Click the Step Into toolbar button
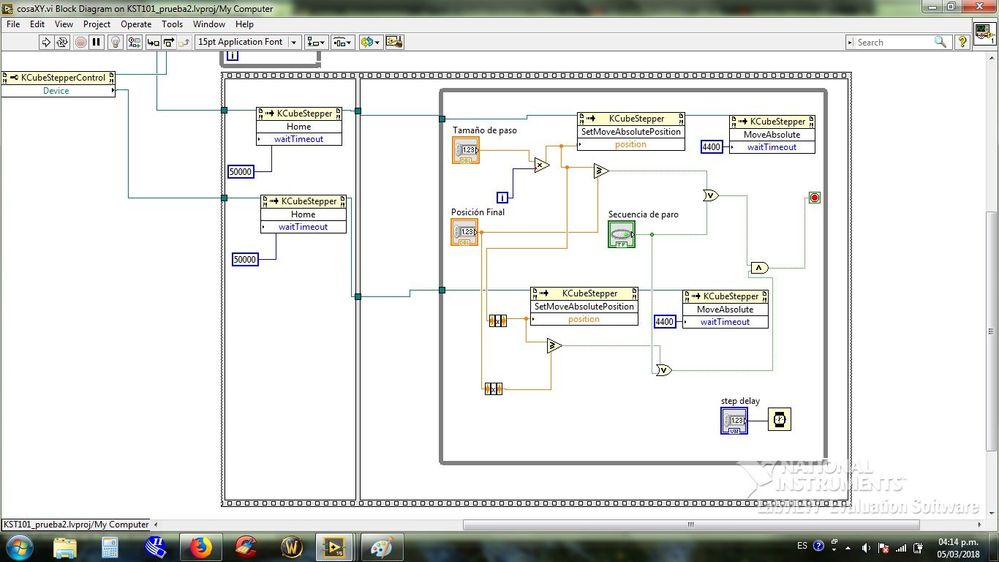 (x=153, y=42)
